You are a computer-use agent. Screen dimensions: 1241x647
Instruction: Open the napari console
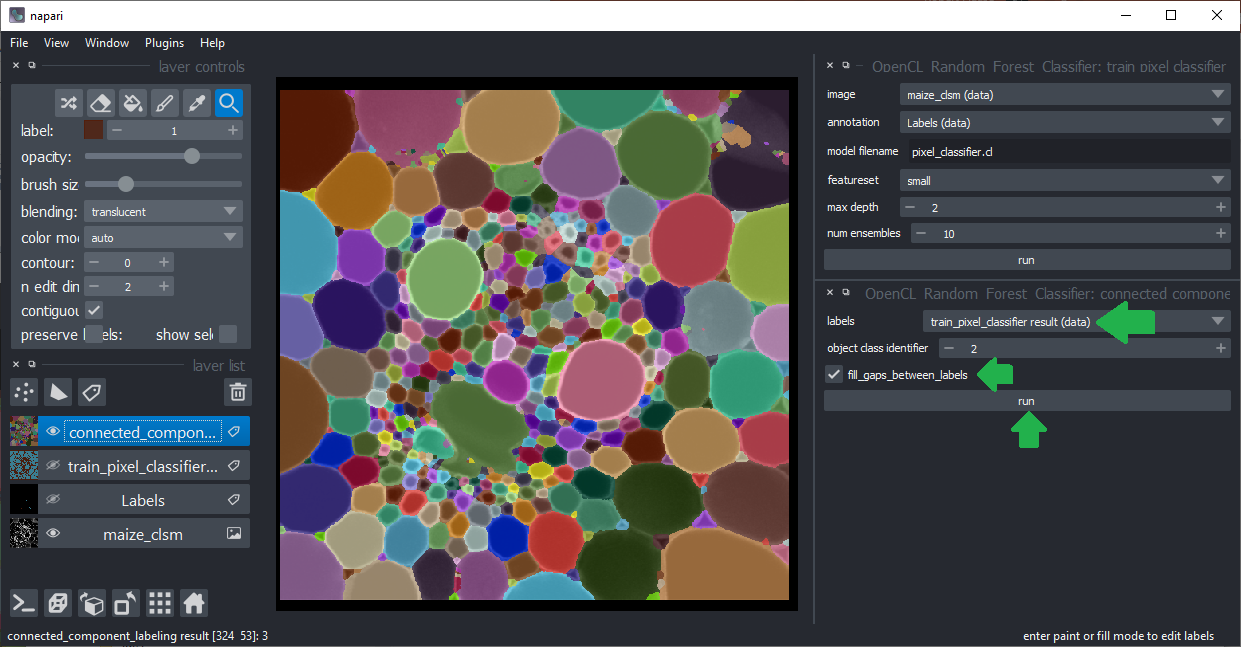click(x=24, y=603)
